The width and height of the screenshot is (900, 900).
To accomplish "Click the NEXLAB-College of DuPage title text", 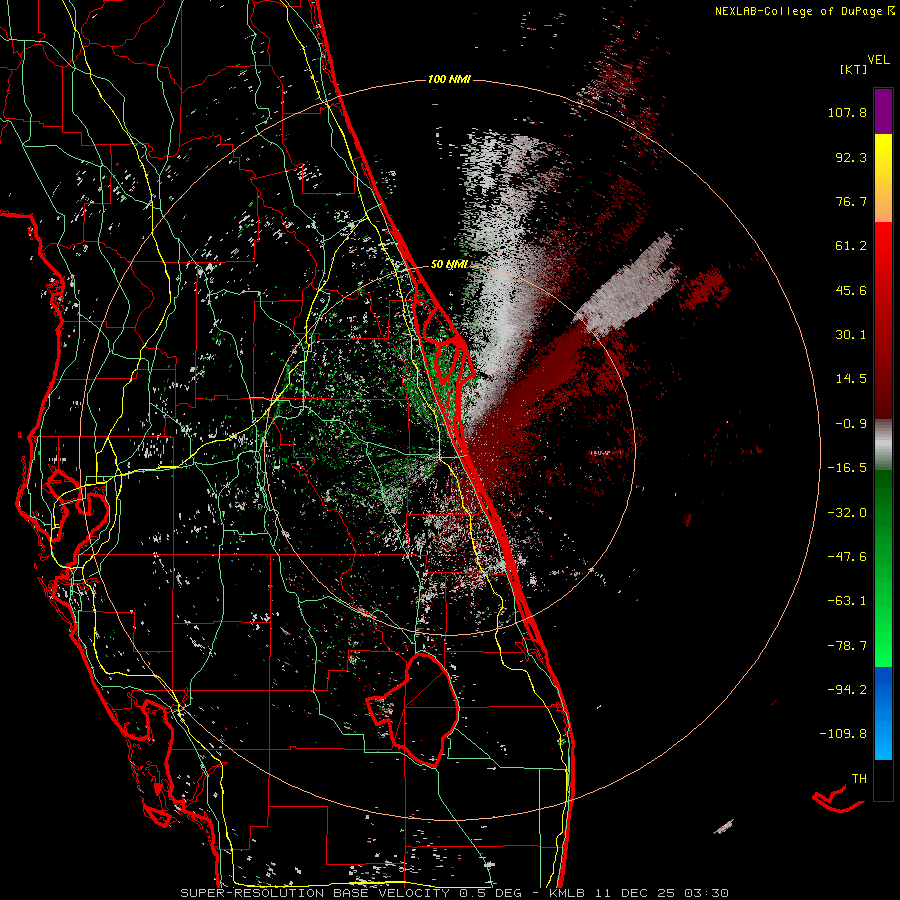I will [x=800, y=11].
